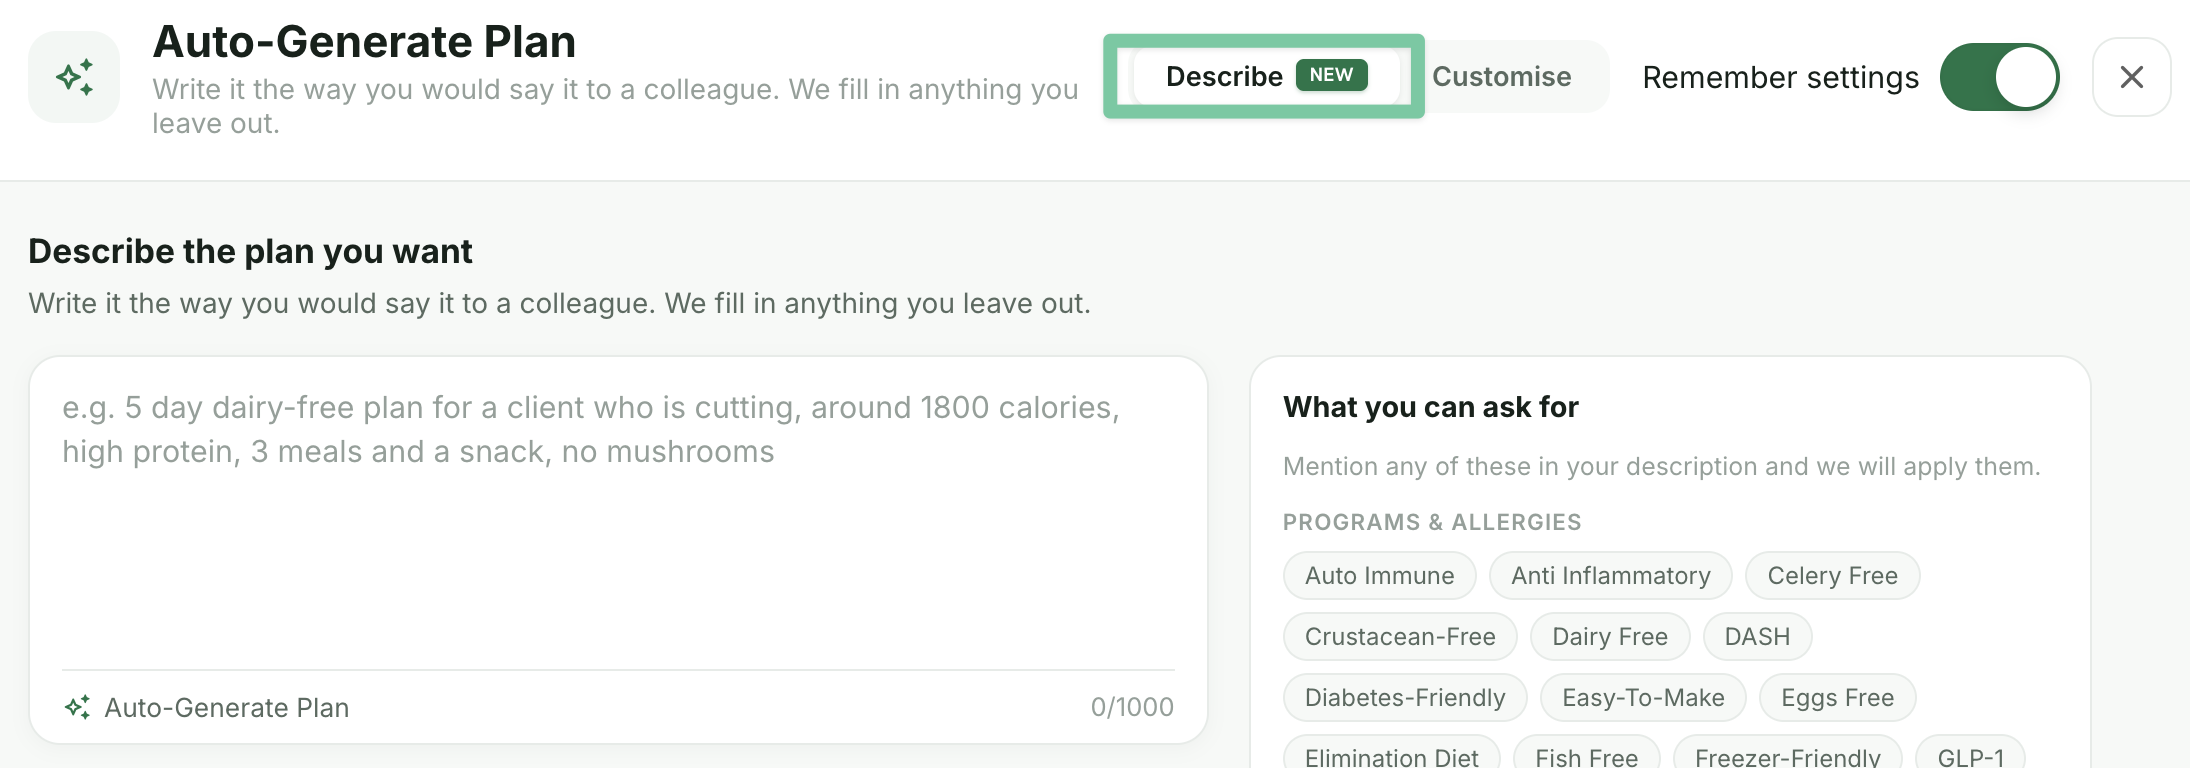Image resolution: width=2190 pixels, height=768 pixels.
Task: Click the NEW badge on Describe
Action: (1331, 75)
